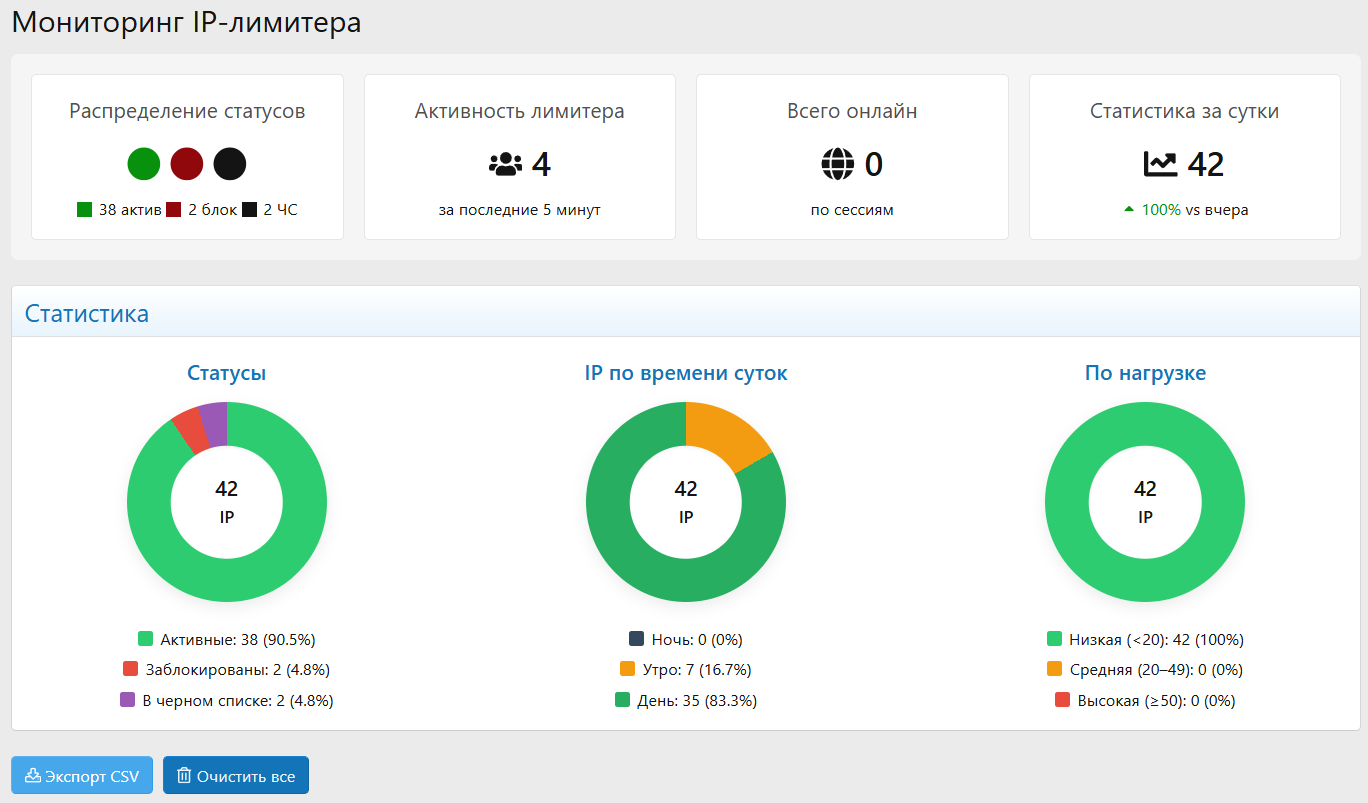The image size is (1368, 803).
Task: Click the green circle in Распределение статусов
Action: (x=143, y=164)
